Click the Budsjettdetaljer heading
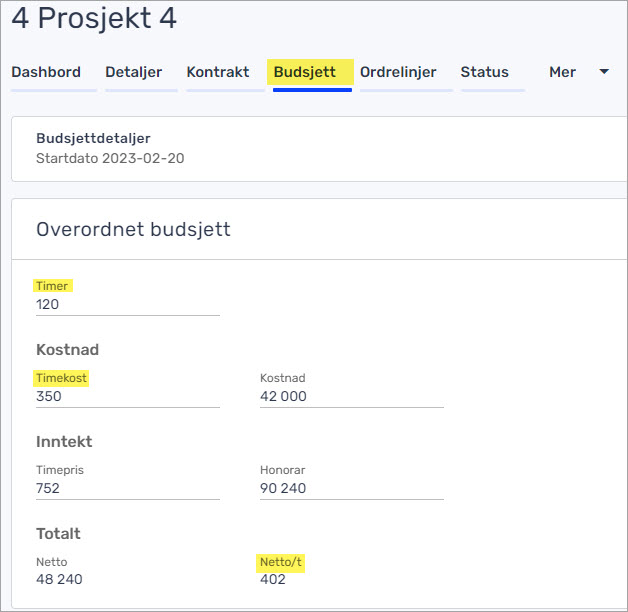This screenshot has width=628, height=612. click(93, 139)
